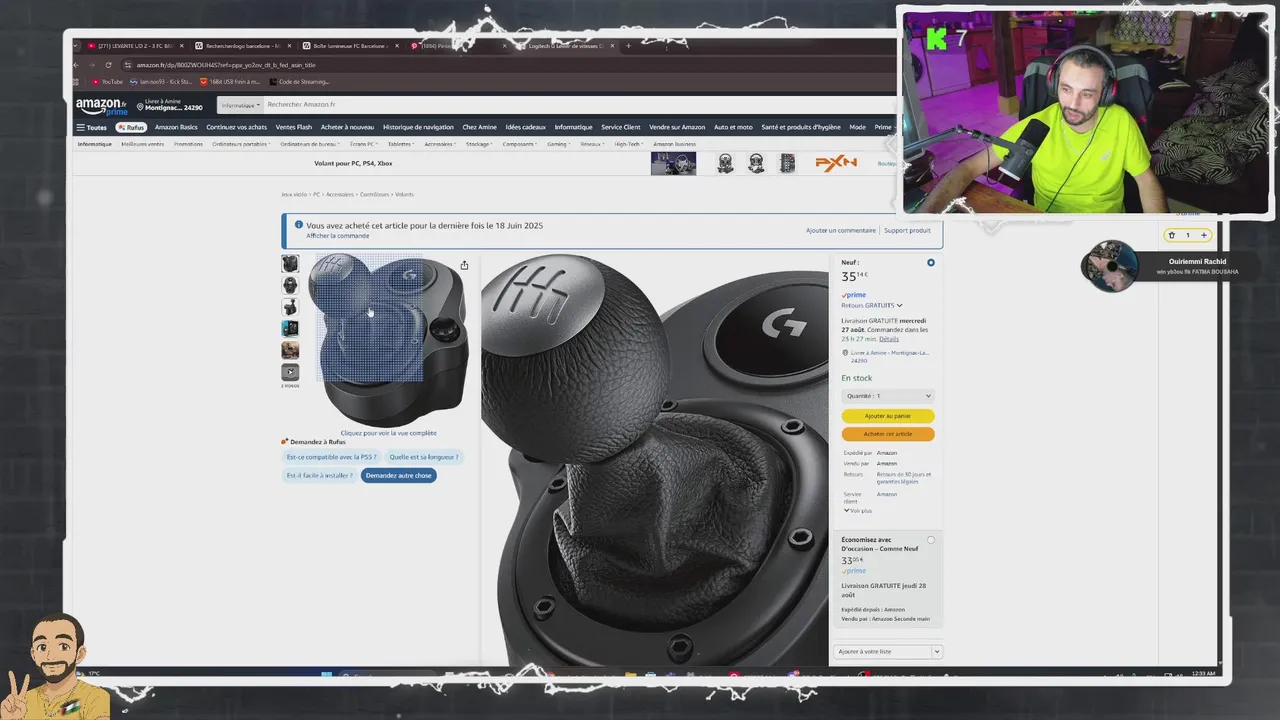Open Idées cadeaux in the nav bar
Screen dimensions: 1280x720
(526, 127)
